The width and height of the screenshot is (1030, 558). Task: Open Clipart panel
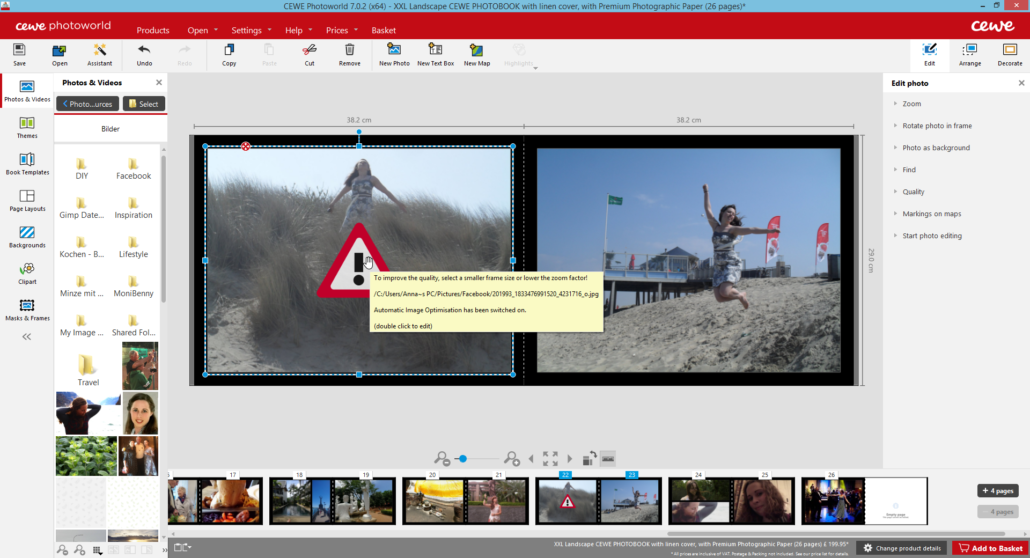click(27, 273)
